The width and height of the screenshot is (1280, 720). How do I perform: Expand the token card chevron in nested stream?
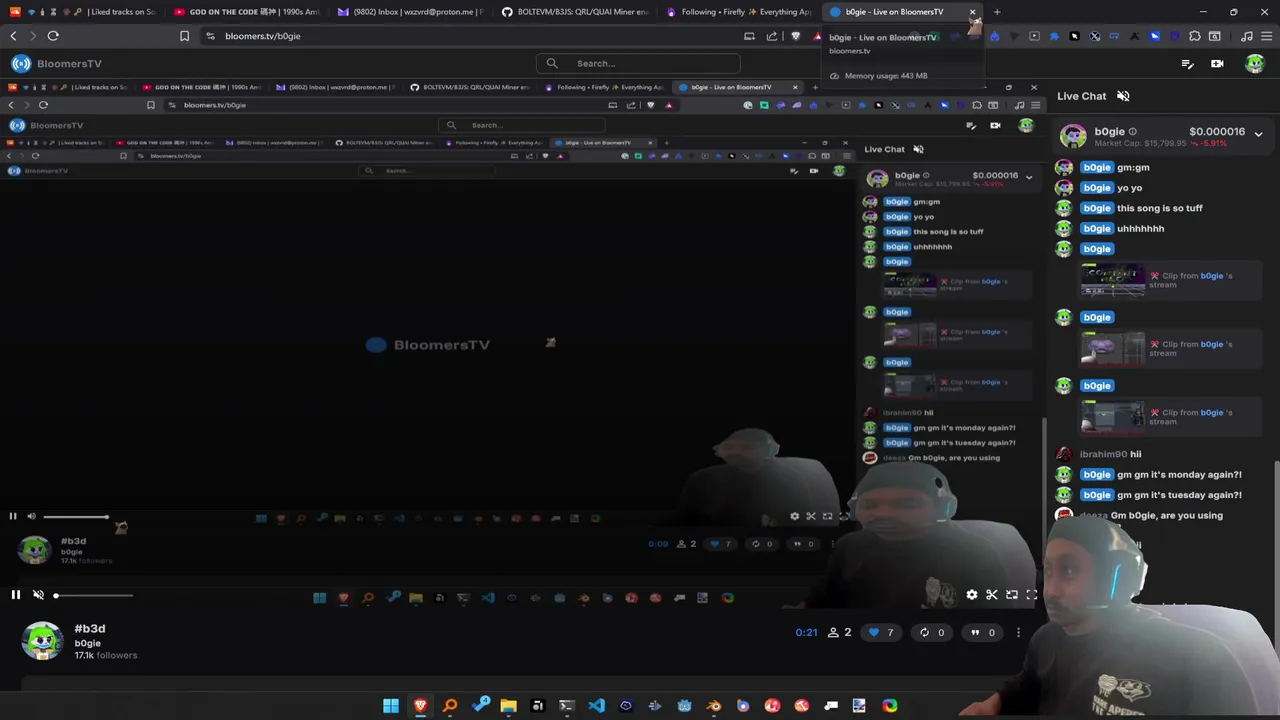(1029, 177)
